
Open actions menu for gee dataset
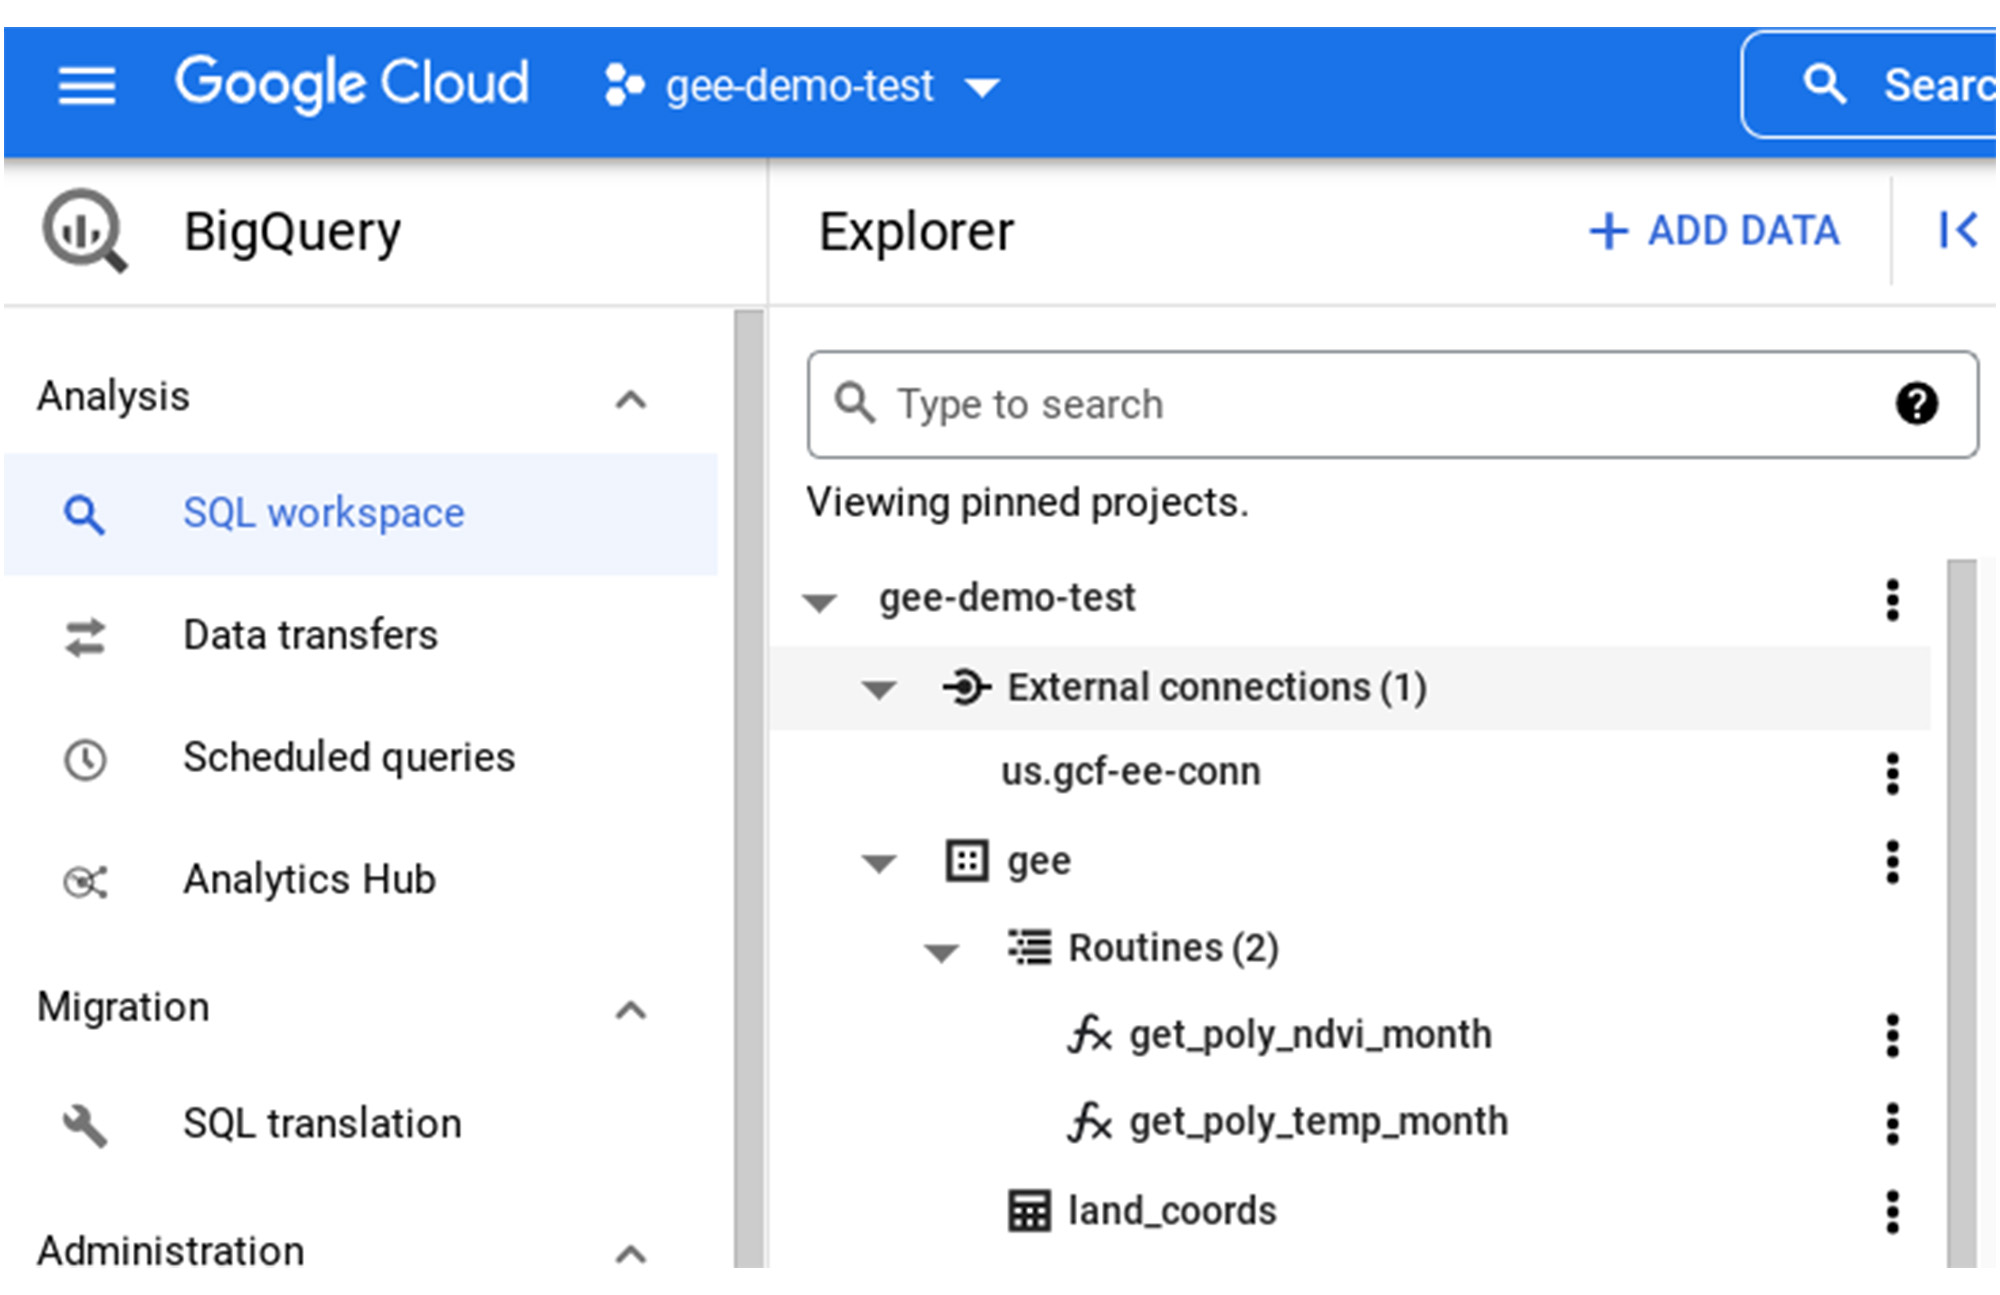1892,862
